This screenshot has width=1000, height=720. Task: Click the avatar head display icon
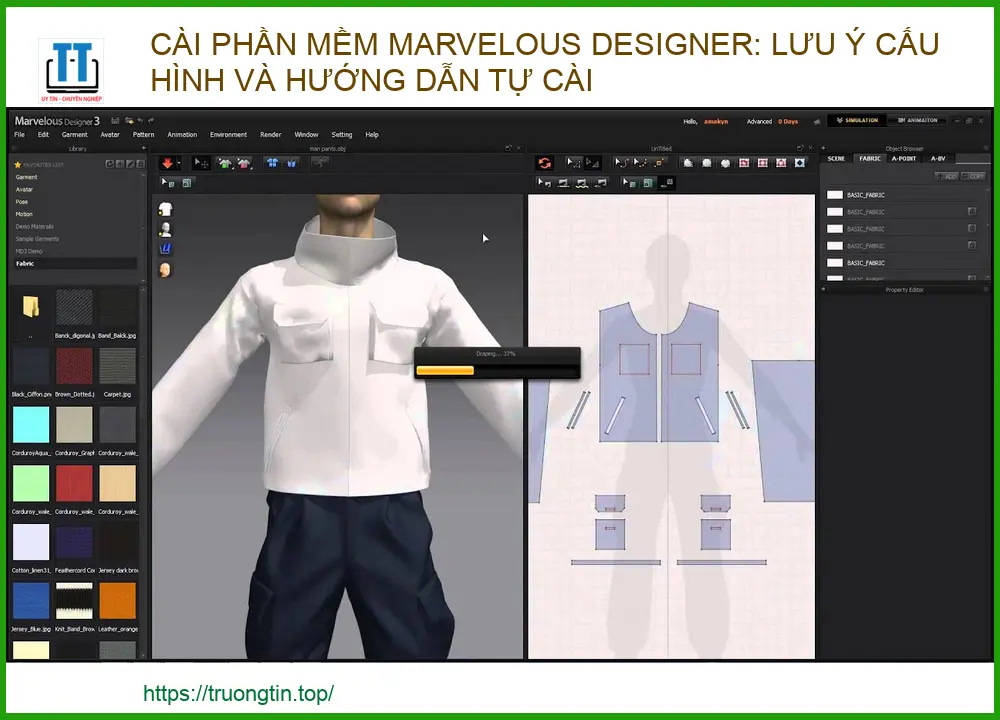tap(165, 269)
